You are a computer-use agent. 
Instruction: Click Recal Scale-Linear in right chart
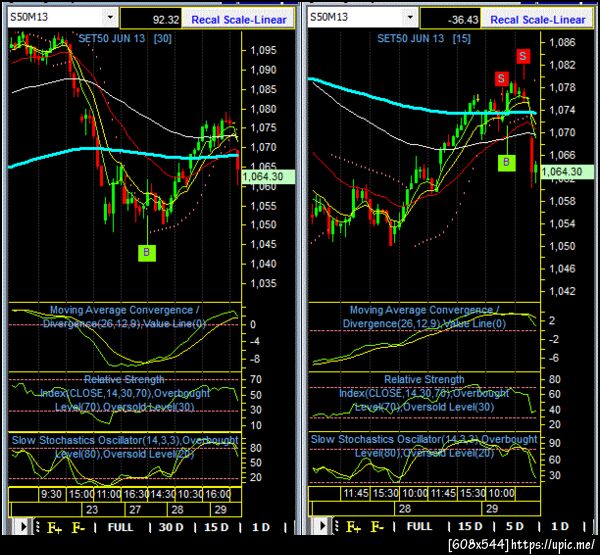click(538, 20)
